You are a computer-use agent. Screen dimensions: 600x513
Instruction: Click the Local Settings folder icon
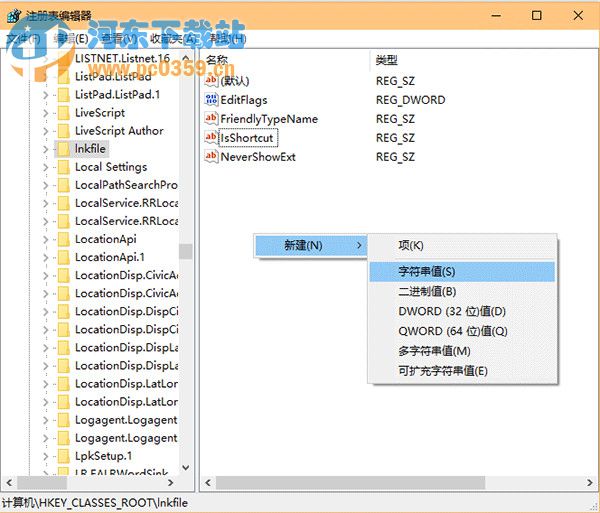click(63, 167)
